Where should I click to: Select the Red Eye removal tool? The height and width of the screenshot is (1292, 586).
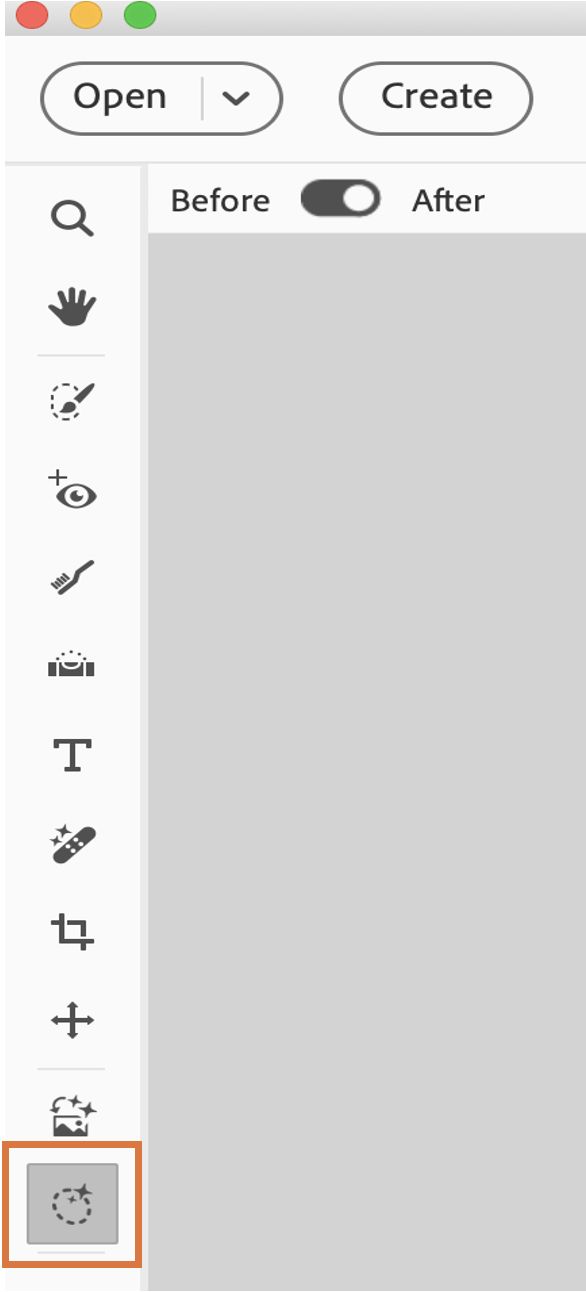click(x=72, y=490)
